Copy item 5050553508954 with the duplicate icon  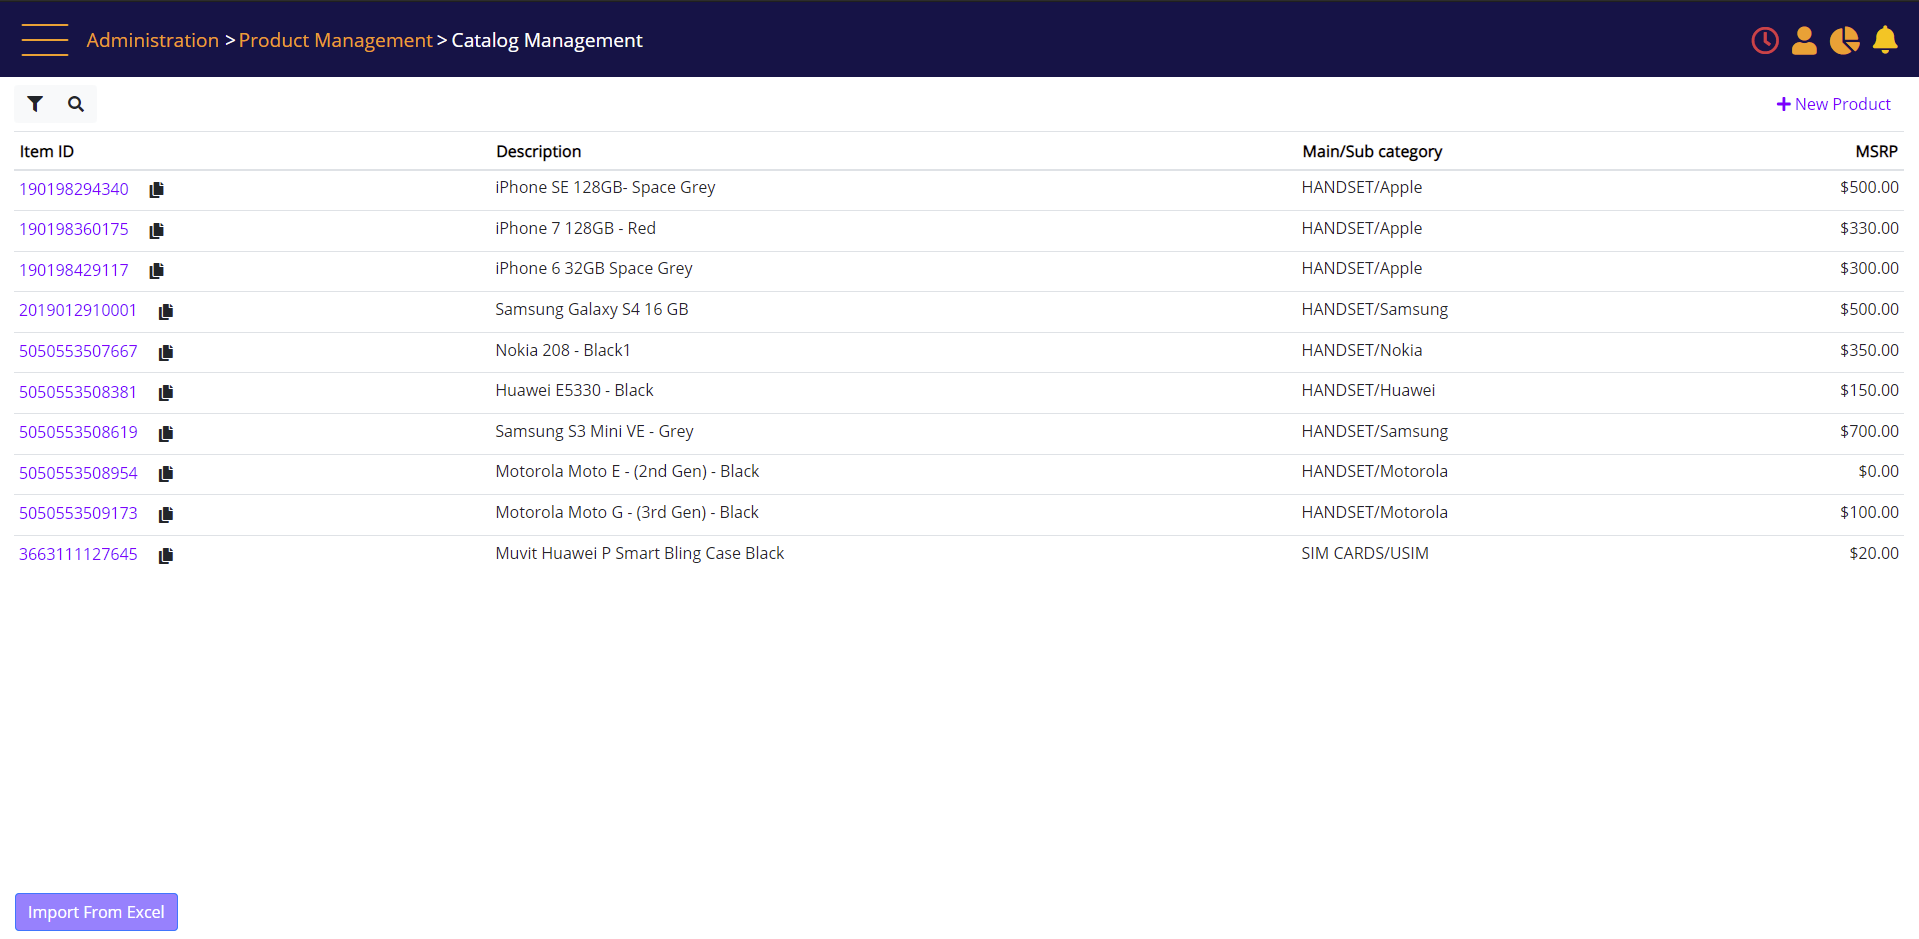pos(166,474)
